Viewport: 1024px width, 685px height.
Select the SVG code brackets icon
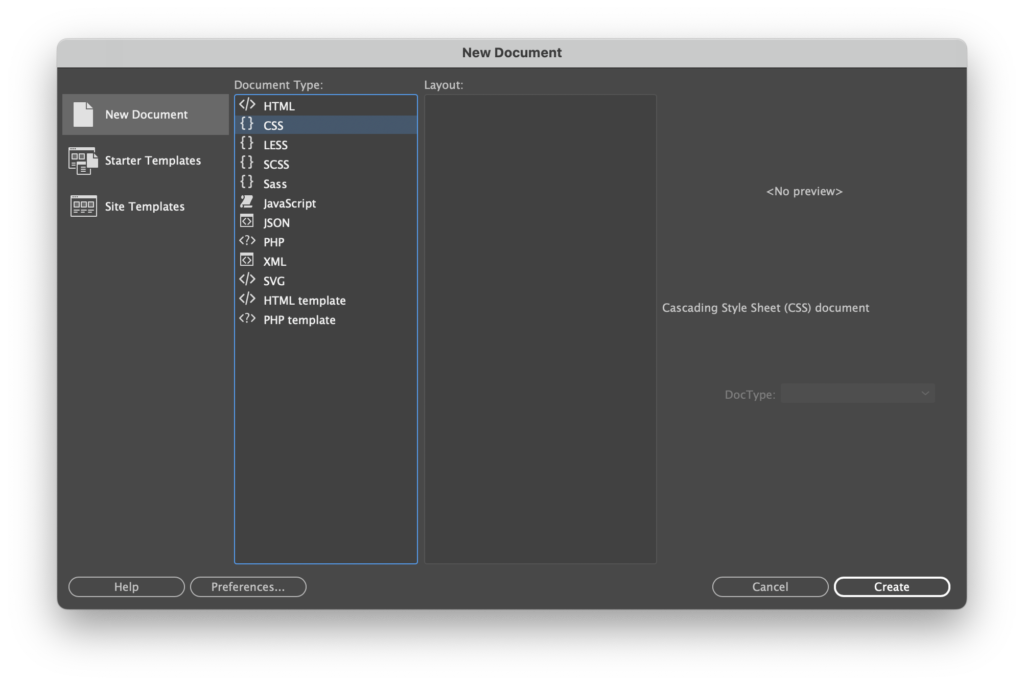[x=247, y=281]
